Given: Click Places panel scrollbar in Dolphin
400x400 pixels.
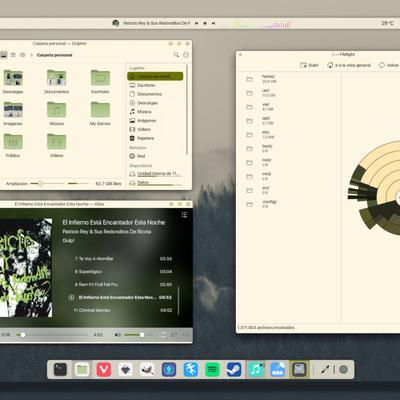Looking at the screenshot, I should point(187,110).
